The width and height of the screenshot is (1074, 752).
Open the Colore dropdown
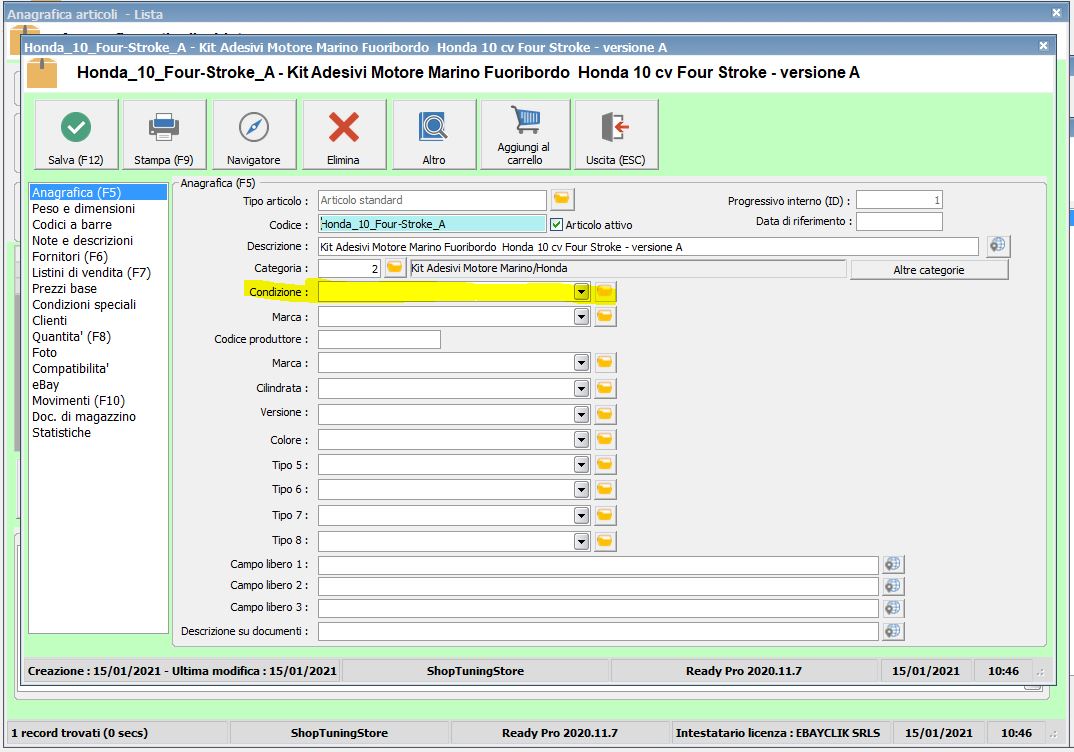582,440
